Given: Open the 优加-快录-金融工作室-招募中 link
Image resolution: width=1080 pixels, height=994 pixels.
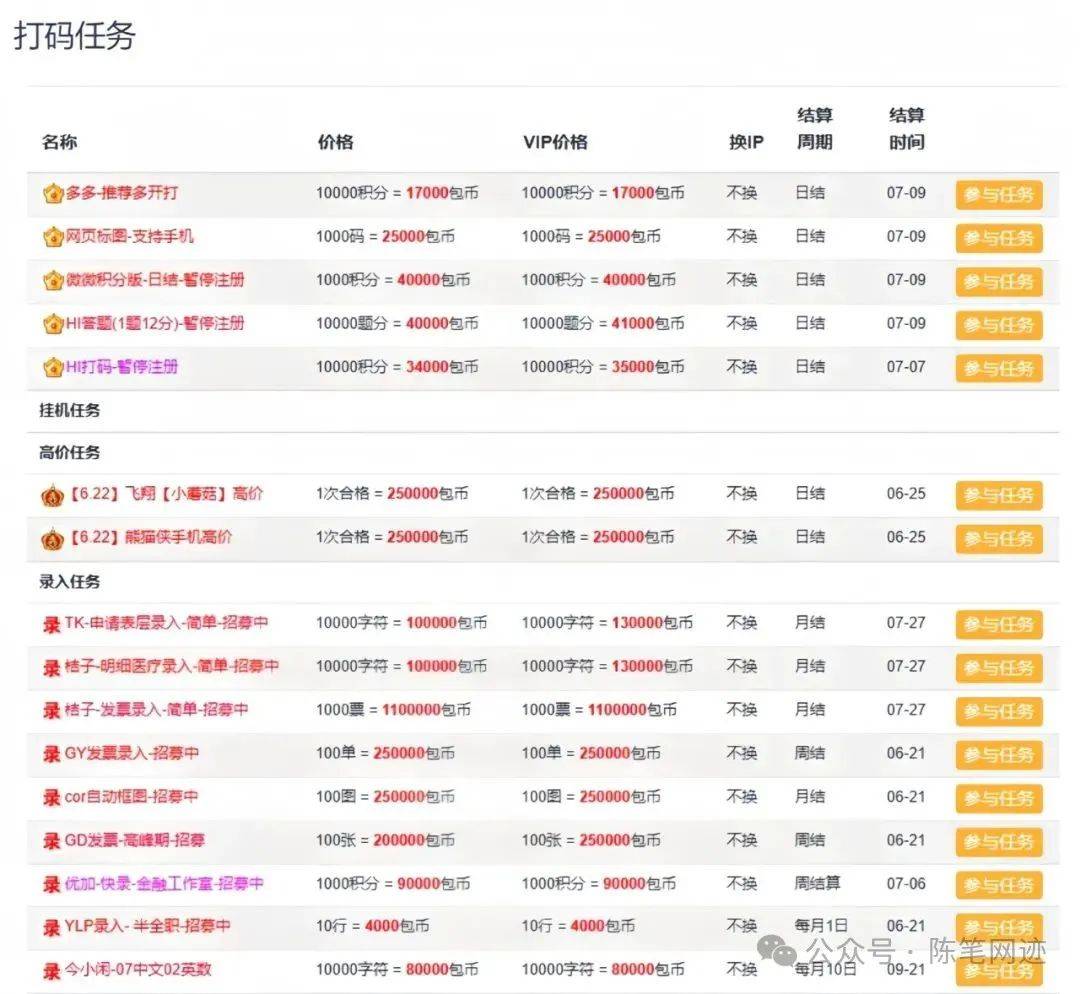Looking at the screenshot, I should pos(164,883).
